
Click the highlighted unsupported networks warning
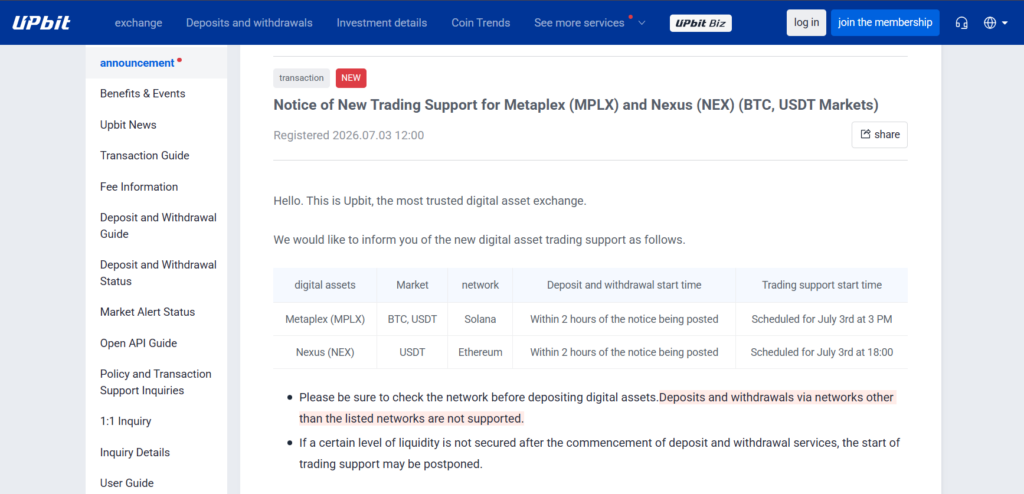coord(597,408)
